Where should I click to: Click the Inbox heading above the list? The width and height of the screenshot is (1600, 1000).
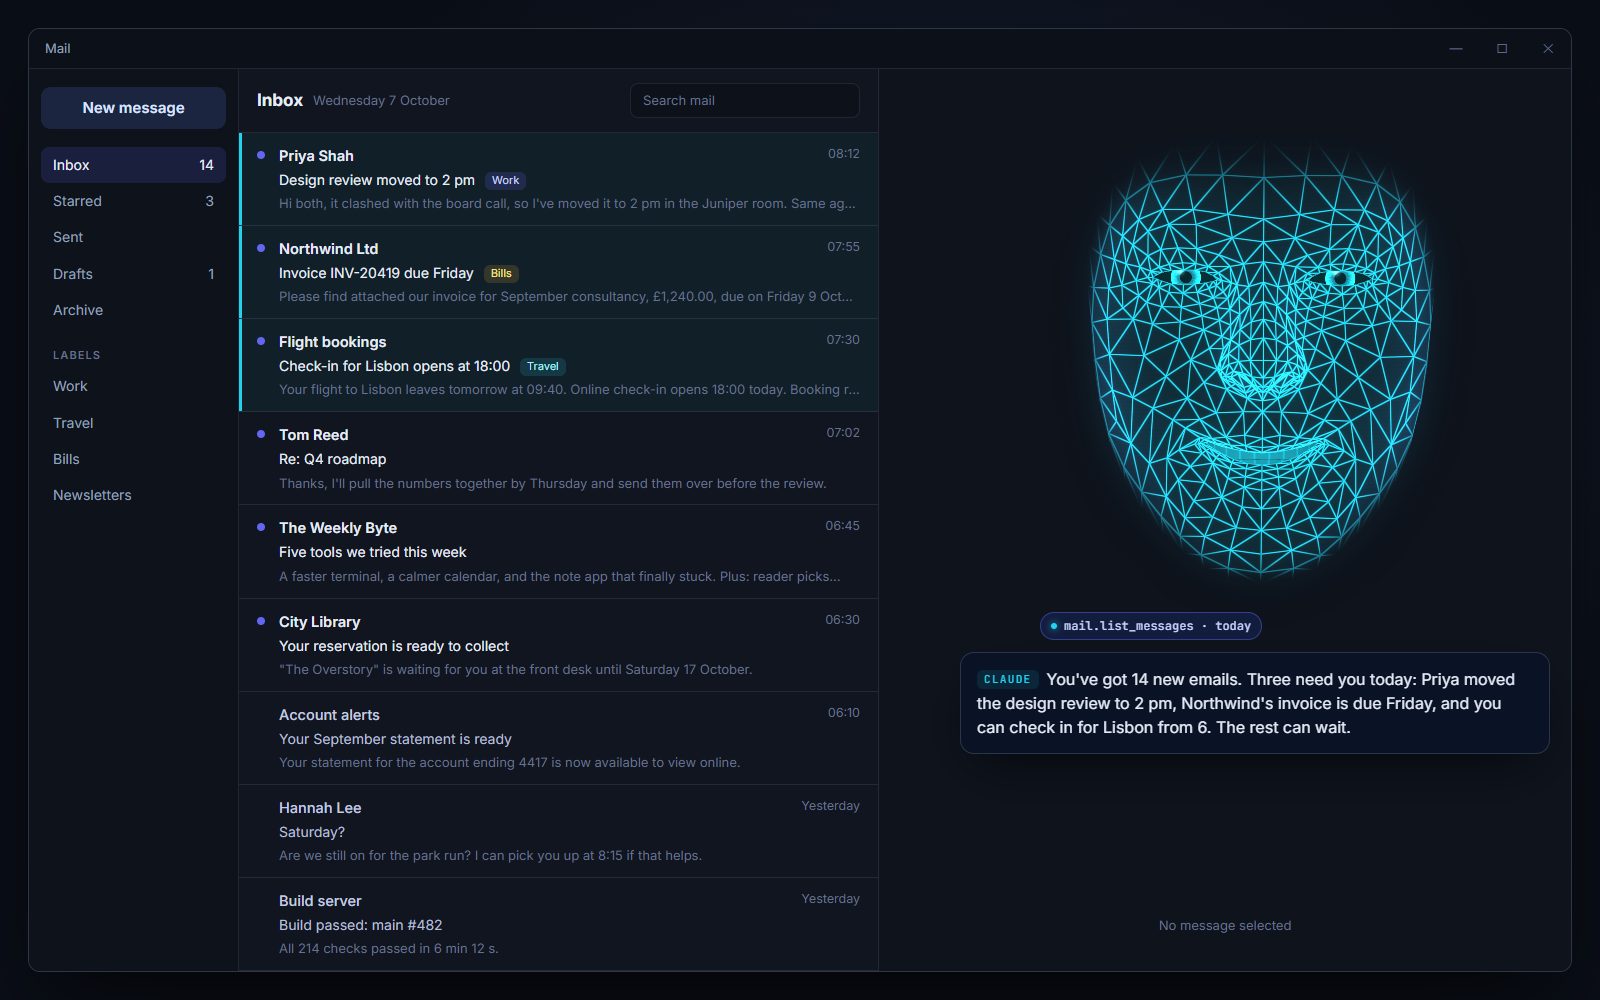[x=280, y=100]
